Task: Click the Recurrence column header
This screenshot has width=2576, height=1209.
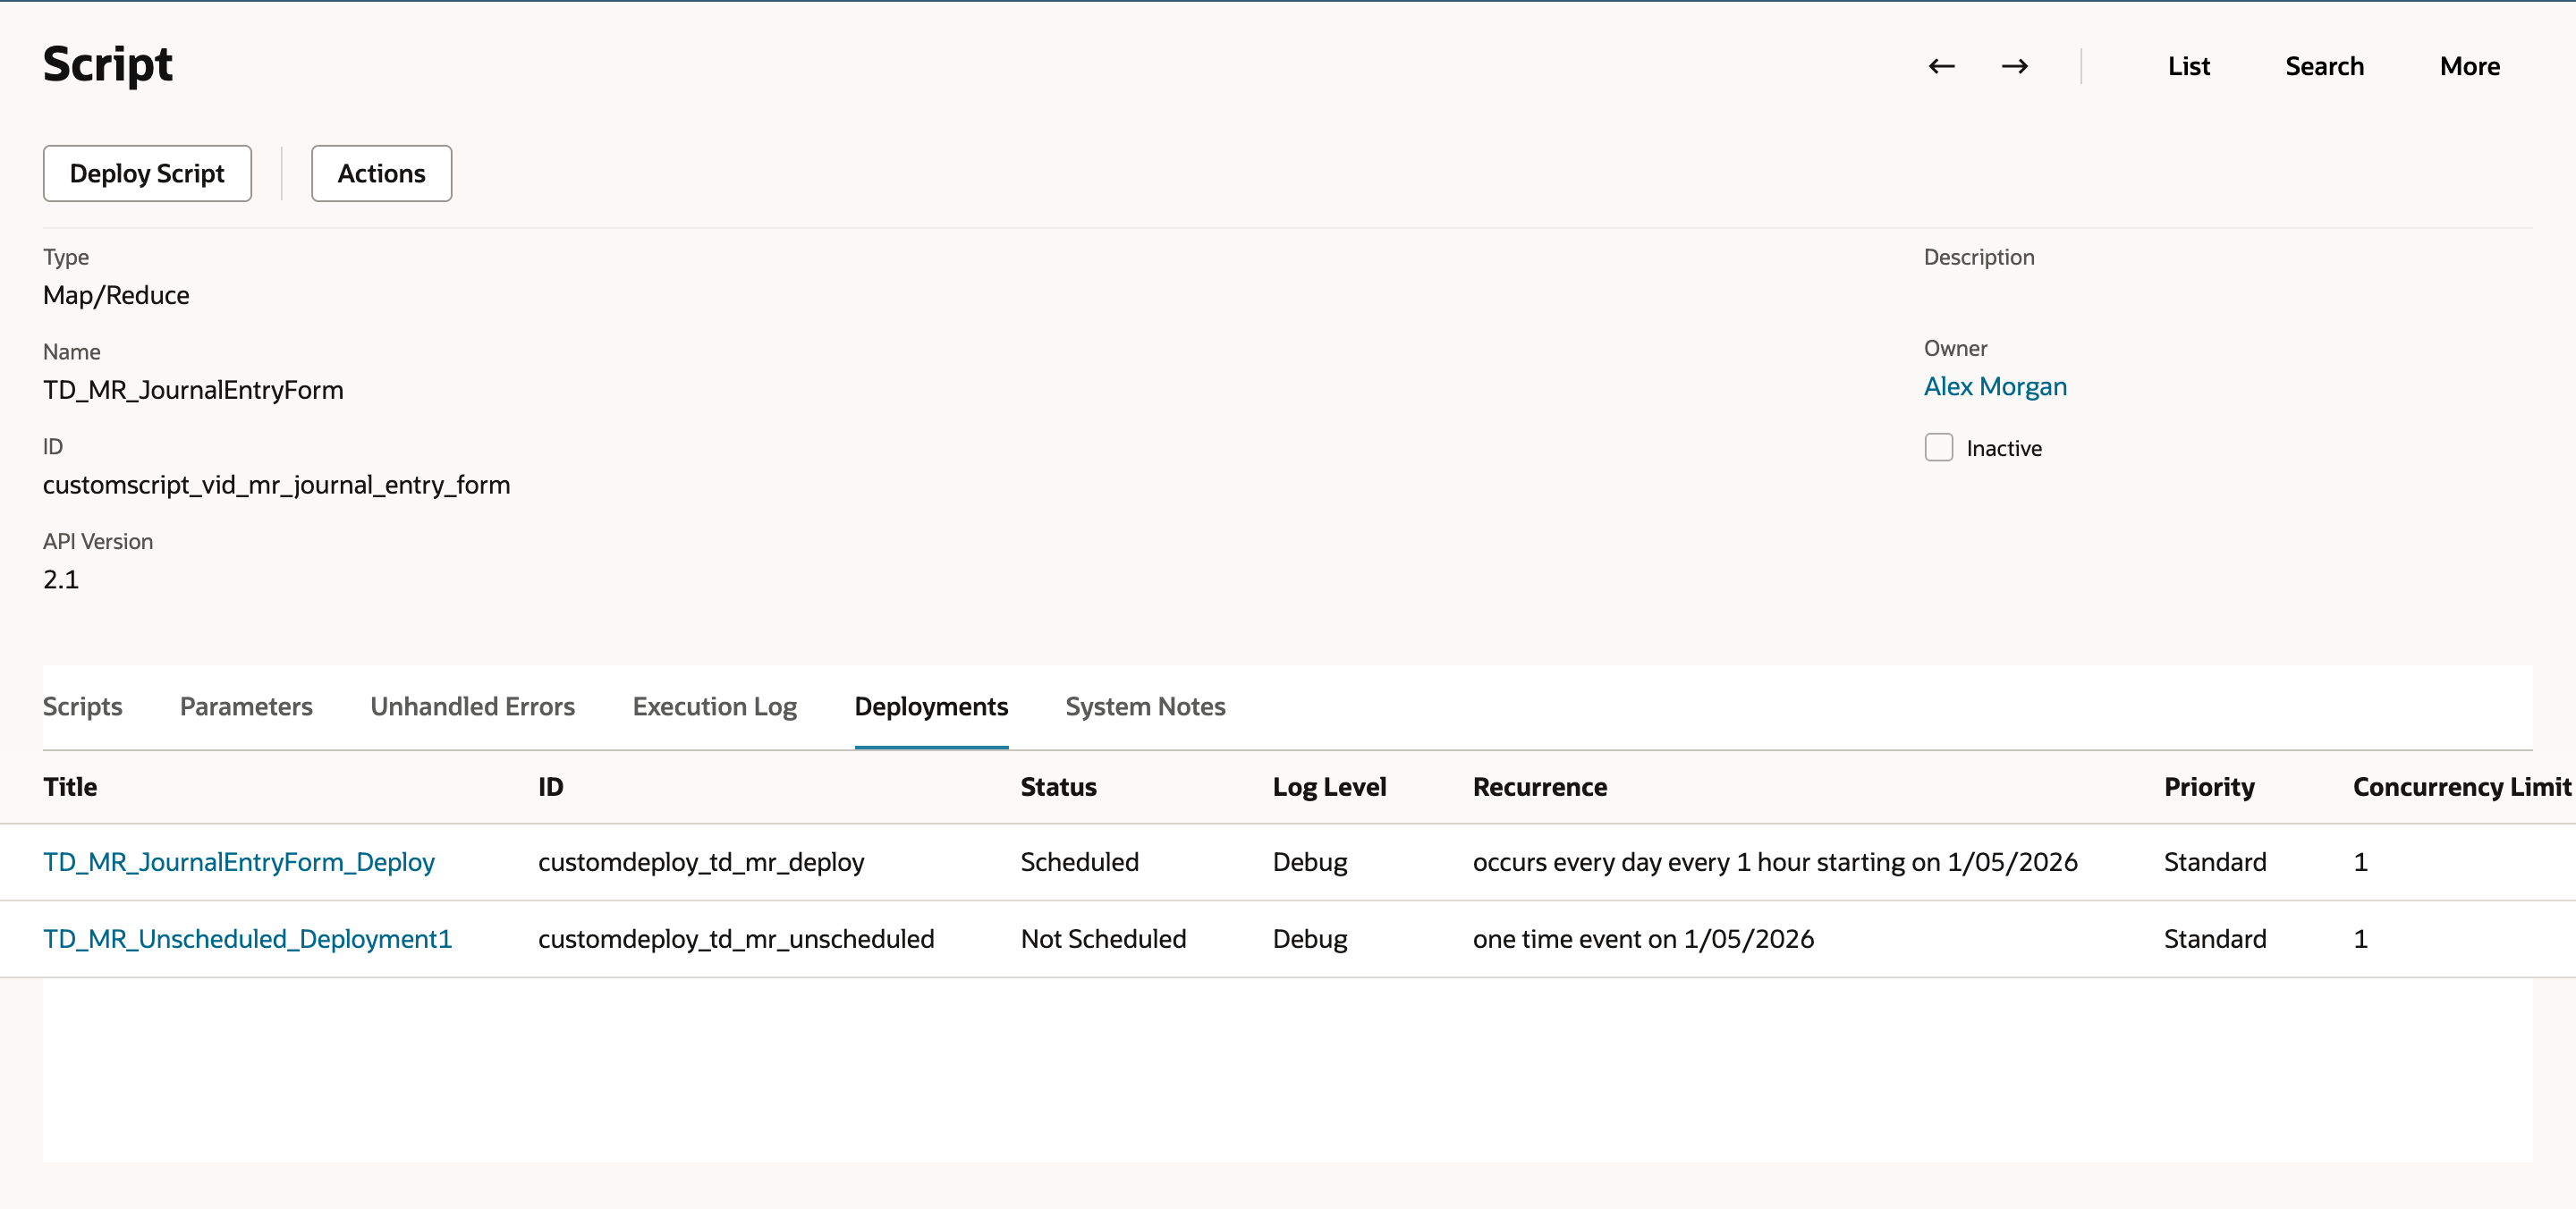Action: point(1539,787)
